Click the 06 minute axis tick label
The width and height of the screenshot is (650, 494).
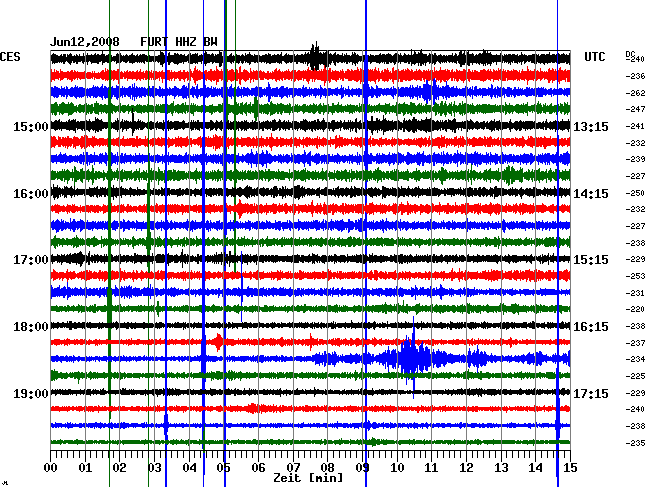click(258, 468)
